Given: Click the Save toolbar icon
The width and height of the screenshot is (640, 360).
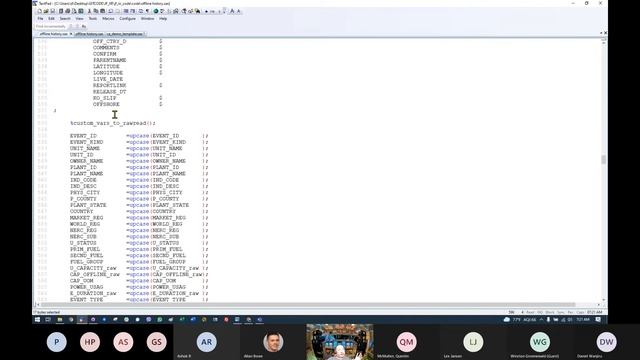Looking at the screenshot, I should (53, 11).
